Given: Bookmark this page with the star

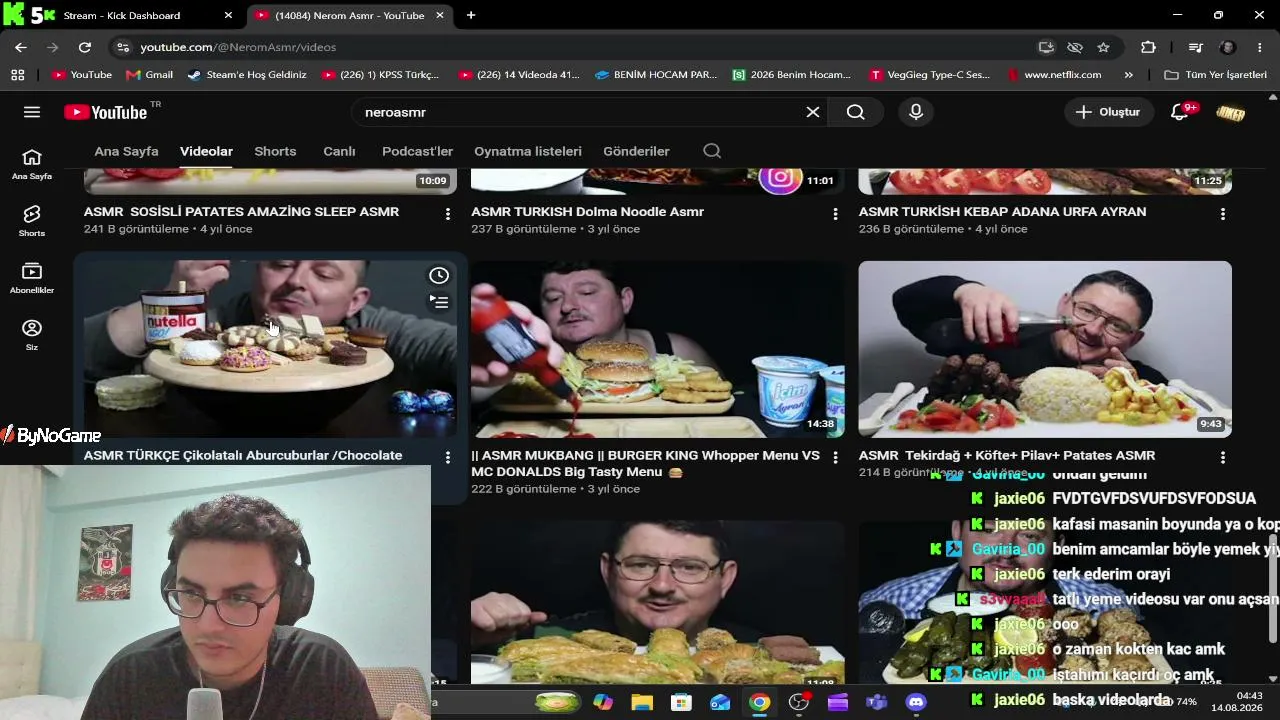Looking at the screenshot, I should point(1103,47).
